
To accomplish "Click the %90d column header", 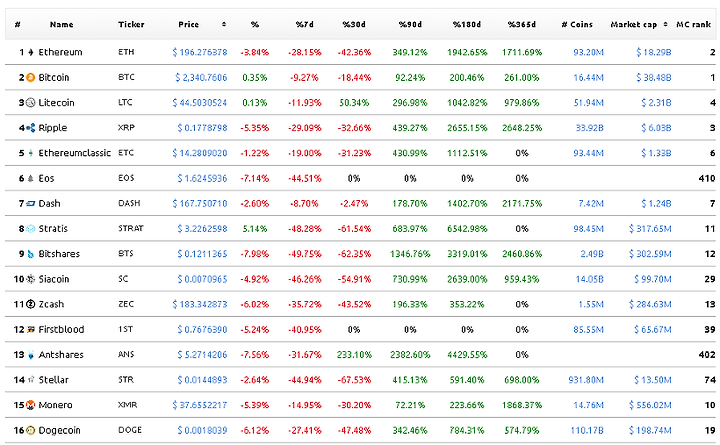I will [410, 24].
